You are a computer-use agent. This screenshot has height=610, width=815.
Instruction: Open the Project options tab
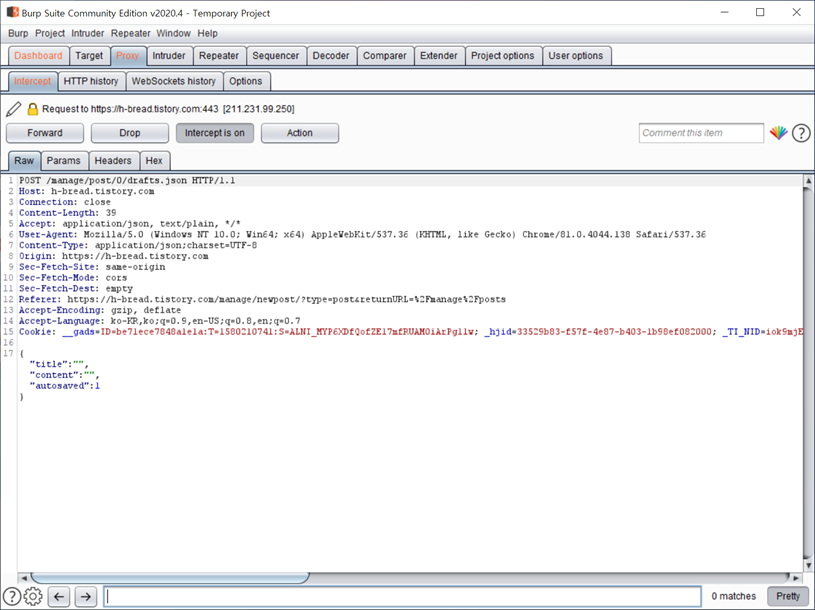point(503,56)
